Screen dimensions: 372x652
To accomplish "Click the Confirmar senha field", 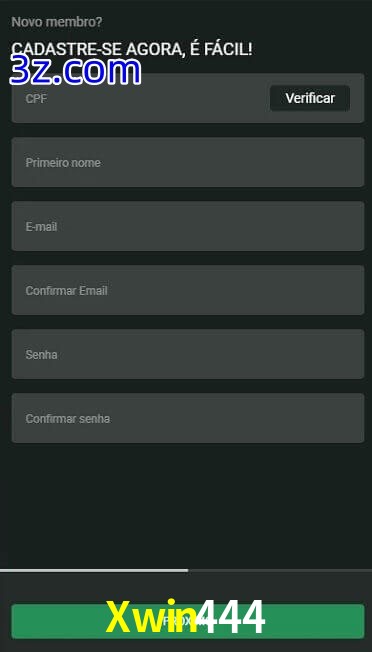I will point(188,418).
